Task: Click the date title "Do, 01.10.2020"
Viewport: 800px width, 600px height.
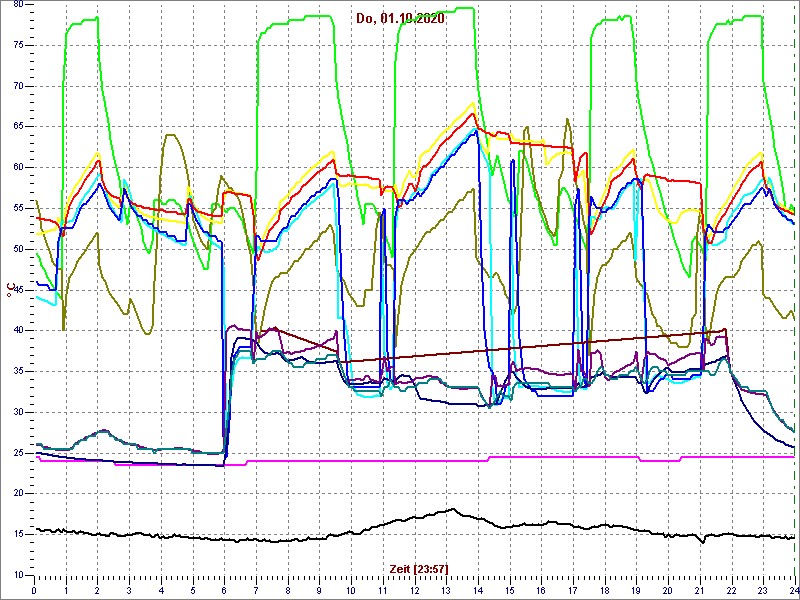Action: (400, 19)
